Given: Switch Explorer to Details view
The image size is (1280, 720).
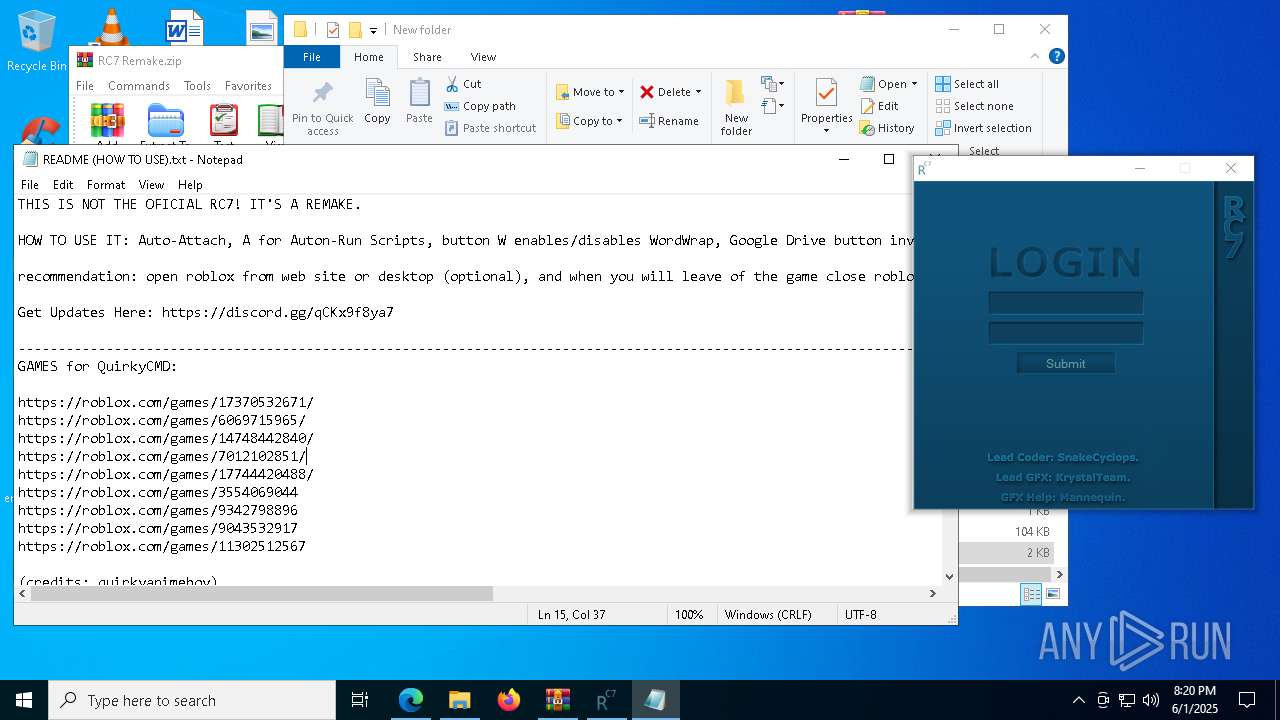Looking at the screenshot, I should pyautogui.click(x=1031, y=594).
